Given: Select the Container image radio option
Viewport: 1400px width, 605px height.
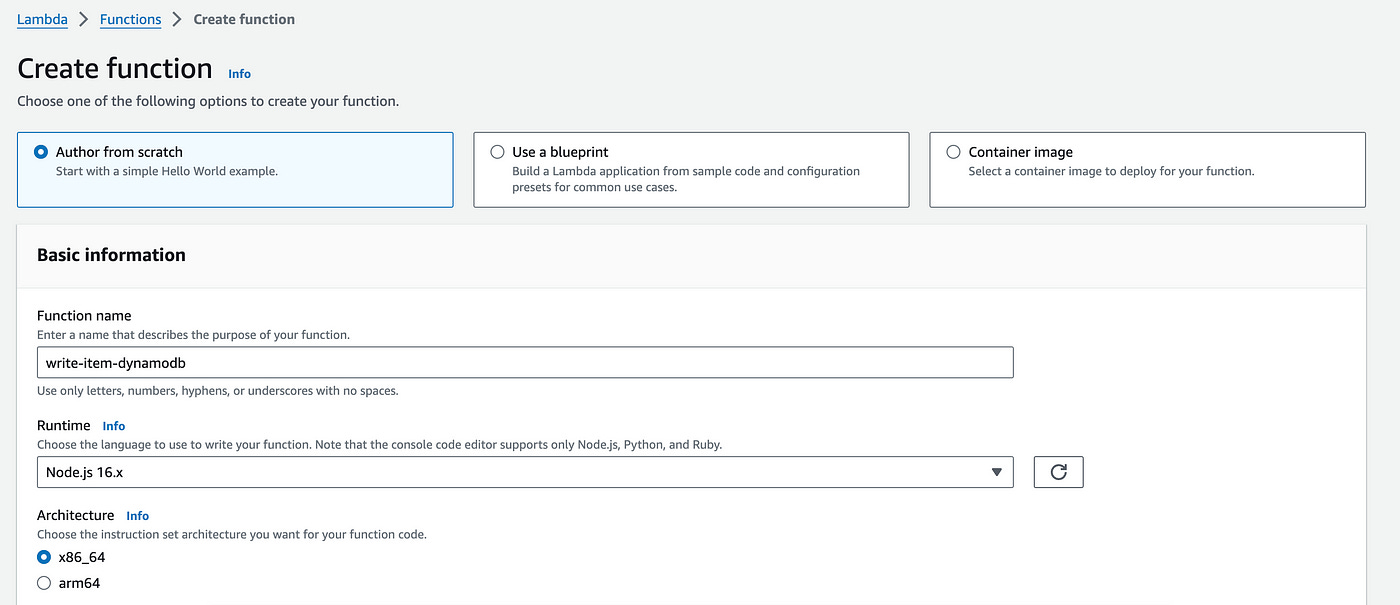Looking at the screenshot, I should pos(953,152).
